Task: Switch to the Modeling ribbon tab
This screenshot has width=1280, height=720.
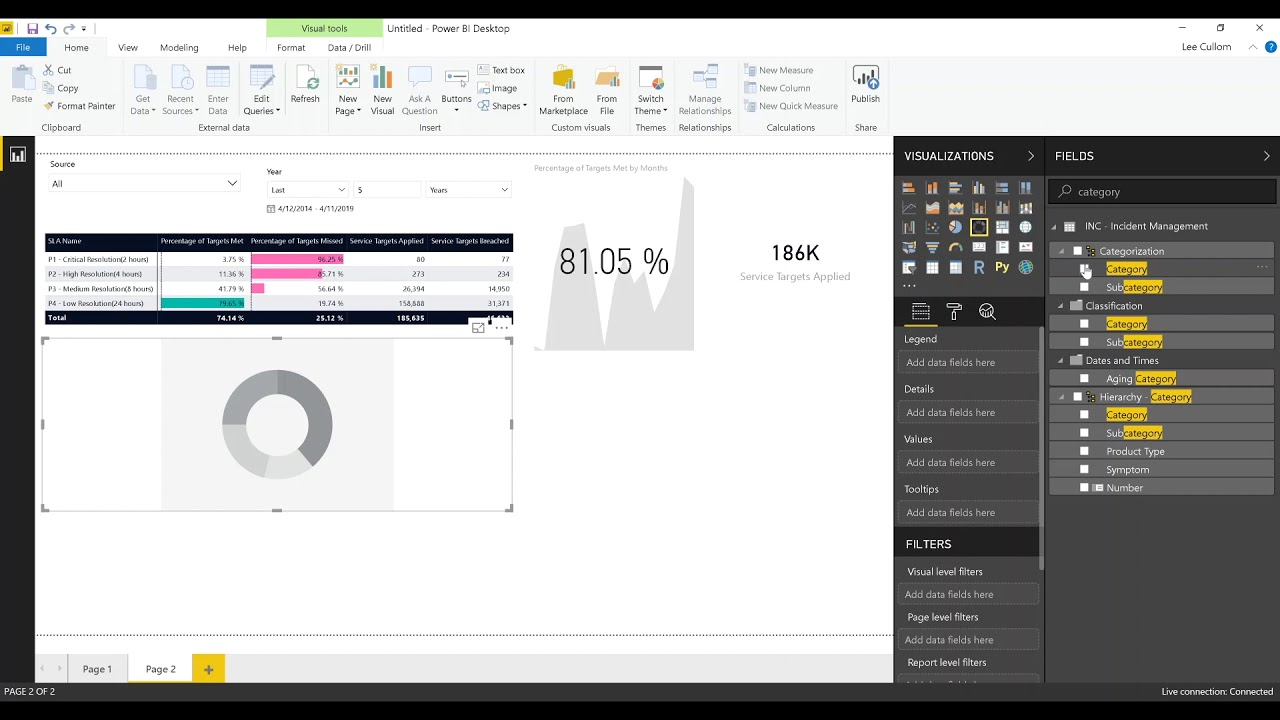Action: pyautogui.click(x=179, y=47)
